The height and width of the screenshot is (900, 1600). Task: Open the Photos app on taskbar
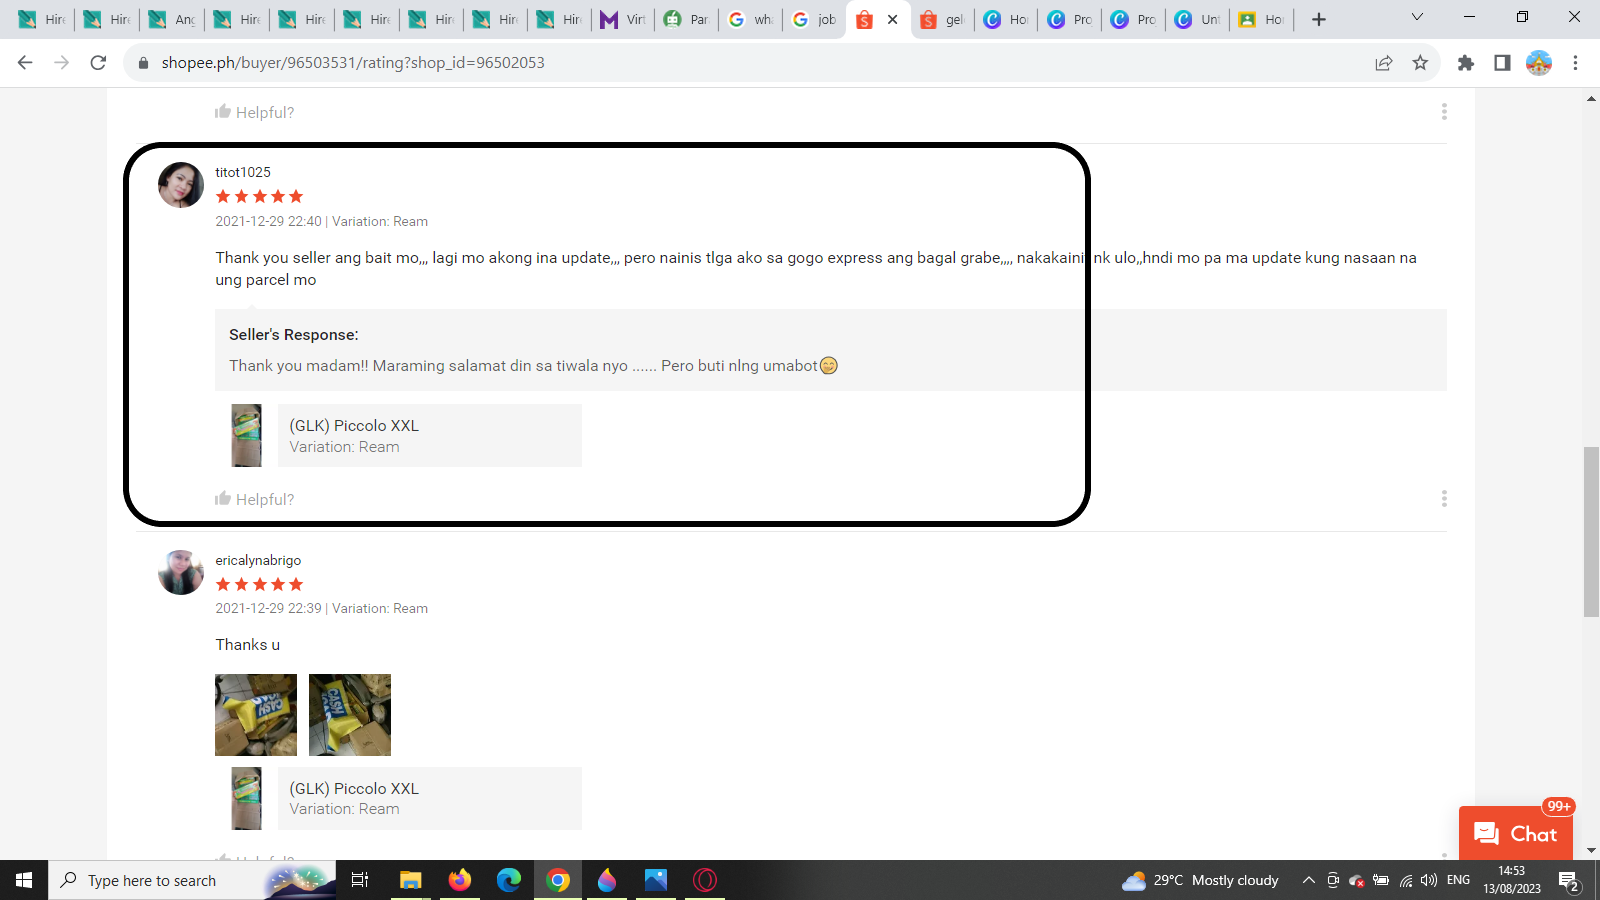[656, 880]
